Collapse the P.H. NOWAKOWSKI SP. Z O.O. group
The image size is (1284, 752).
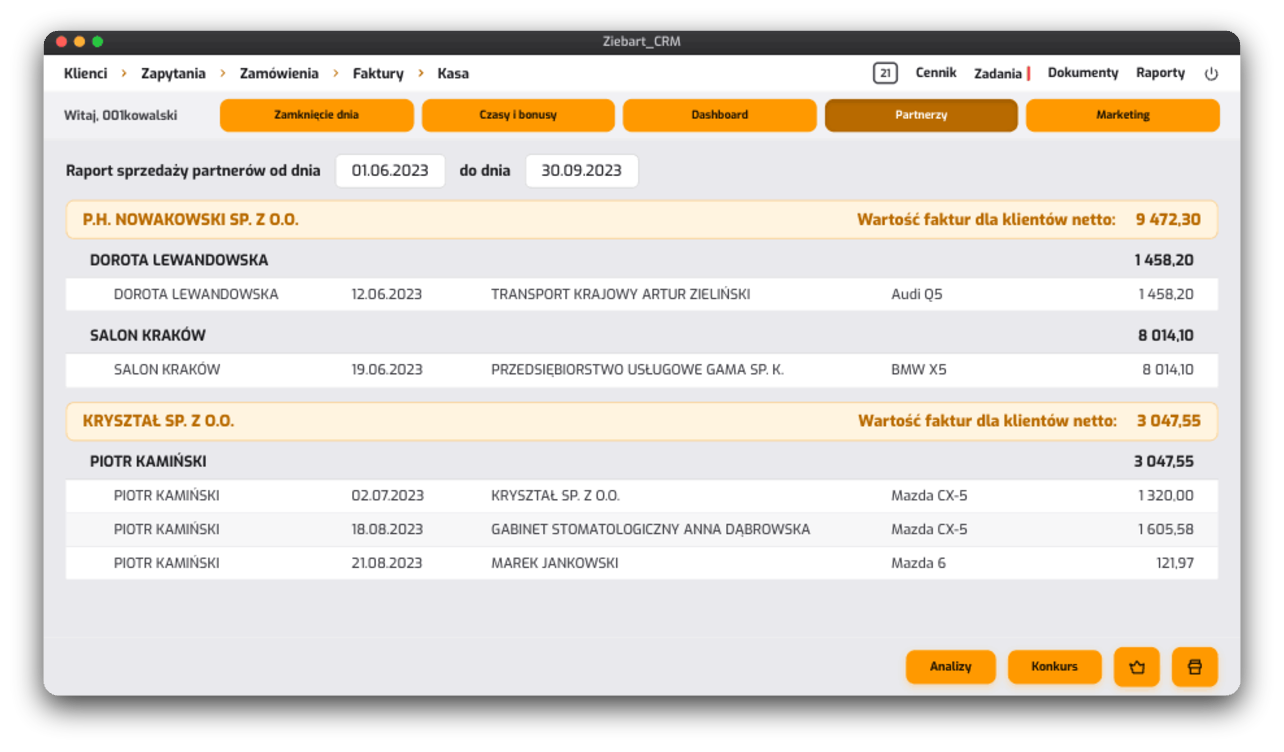pos(642,220)
